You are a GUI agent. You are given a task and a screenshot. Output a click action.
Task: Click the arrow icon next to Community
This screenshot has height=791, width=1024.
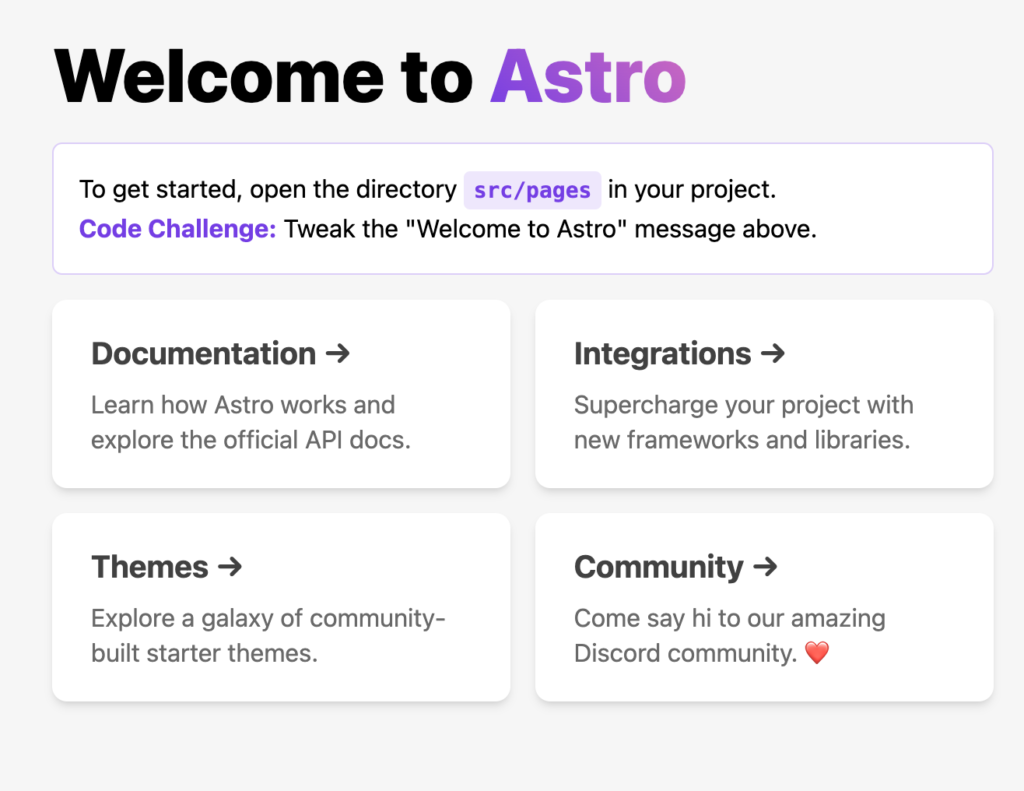[x=765, y=567]
